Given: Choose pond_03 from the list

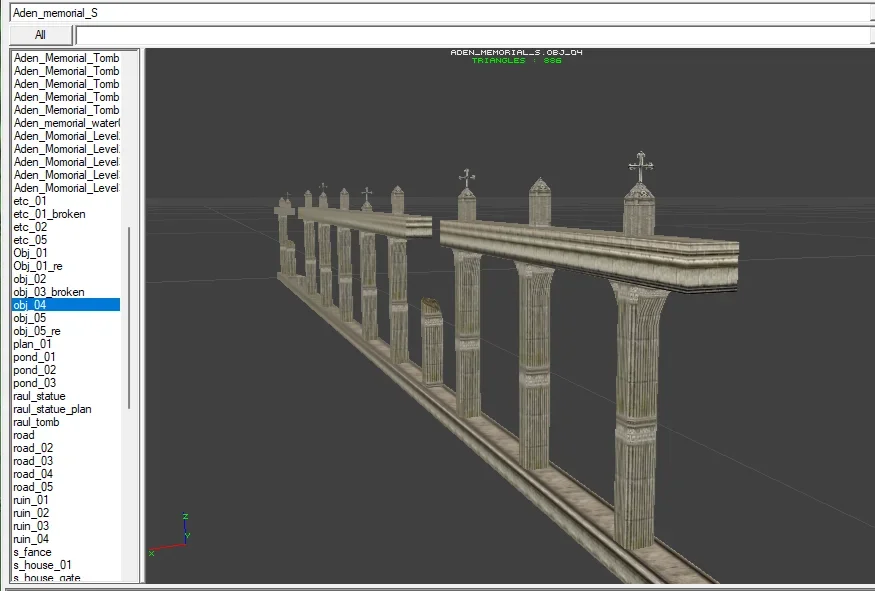Looking at the screenshot, I should 66,383.
